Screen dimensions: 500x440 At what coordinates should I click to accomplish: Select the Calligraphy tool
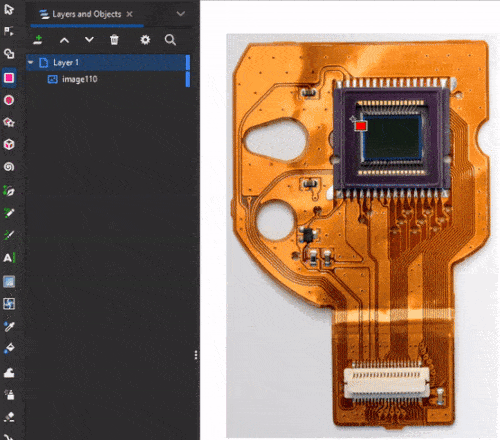click(9, 235)
